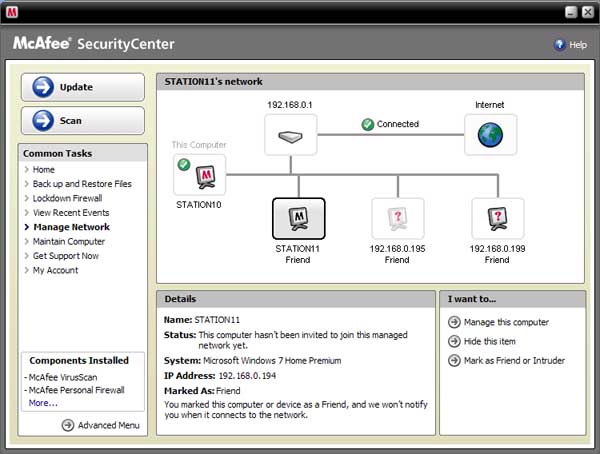Image resolution: width=600 pixels, height=454 pixels.
Task: Open the More... components link
Action: (43, 403)
